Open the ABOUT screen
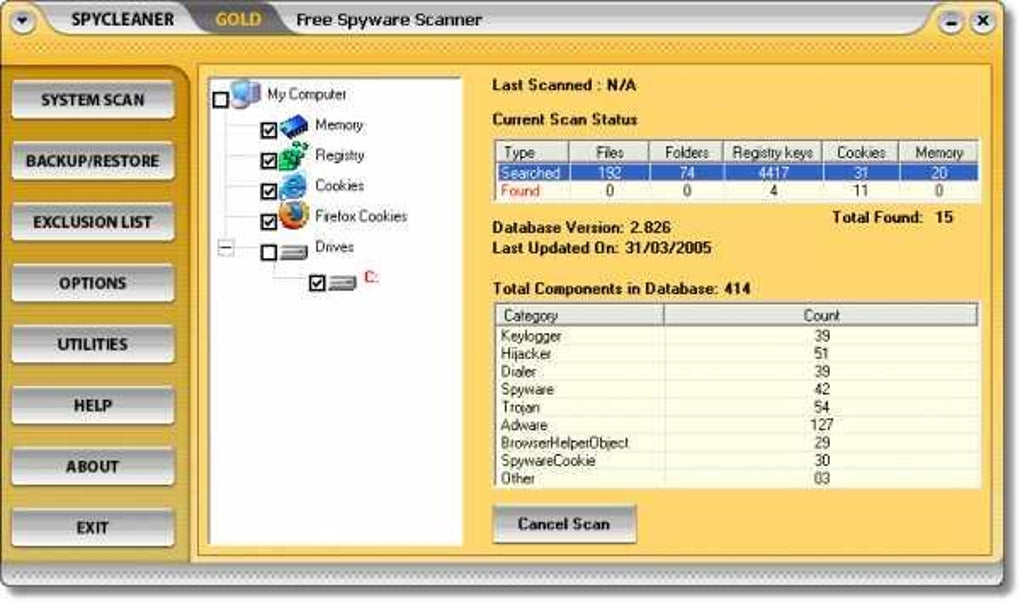This screenshot has height=602, width=1020. 93,467
